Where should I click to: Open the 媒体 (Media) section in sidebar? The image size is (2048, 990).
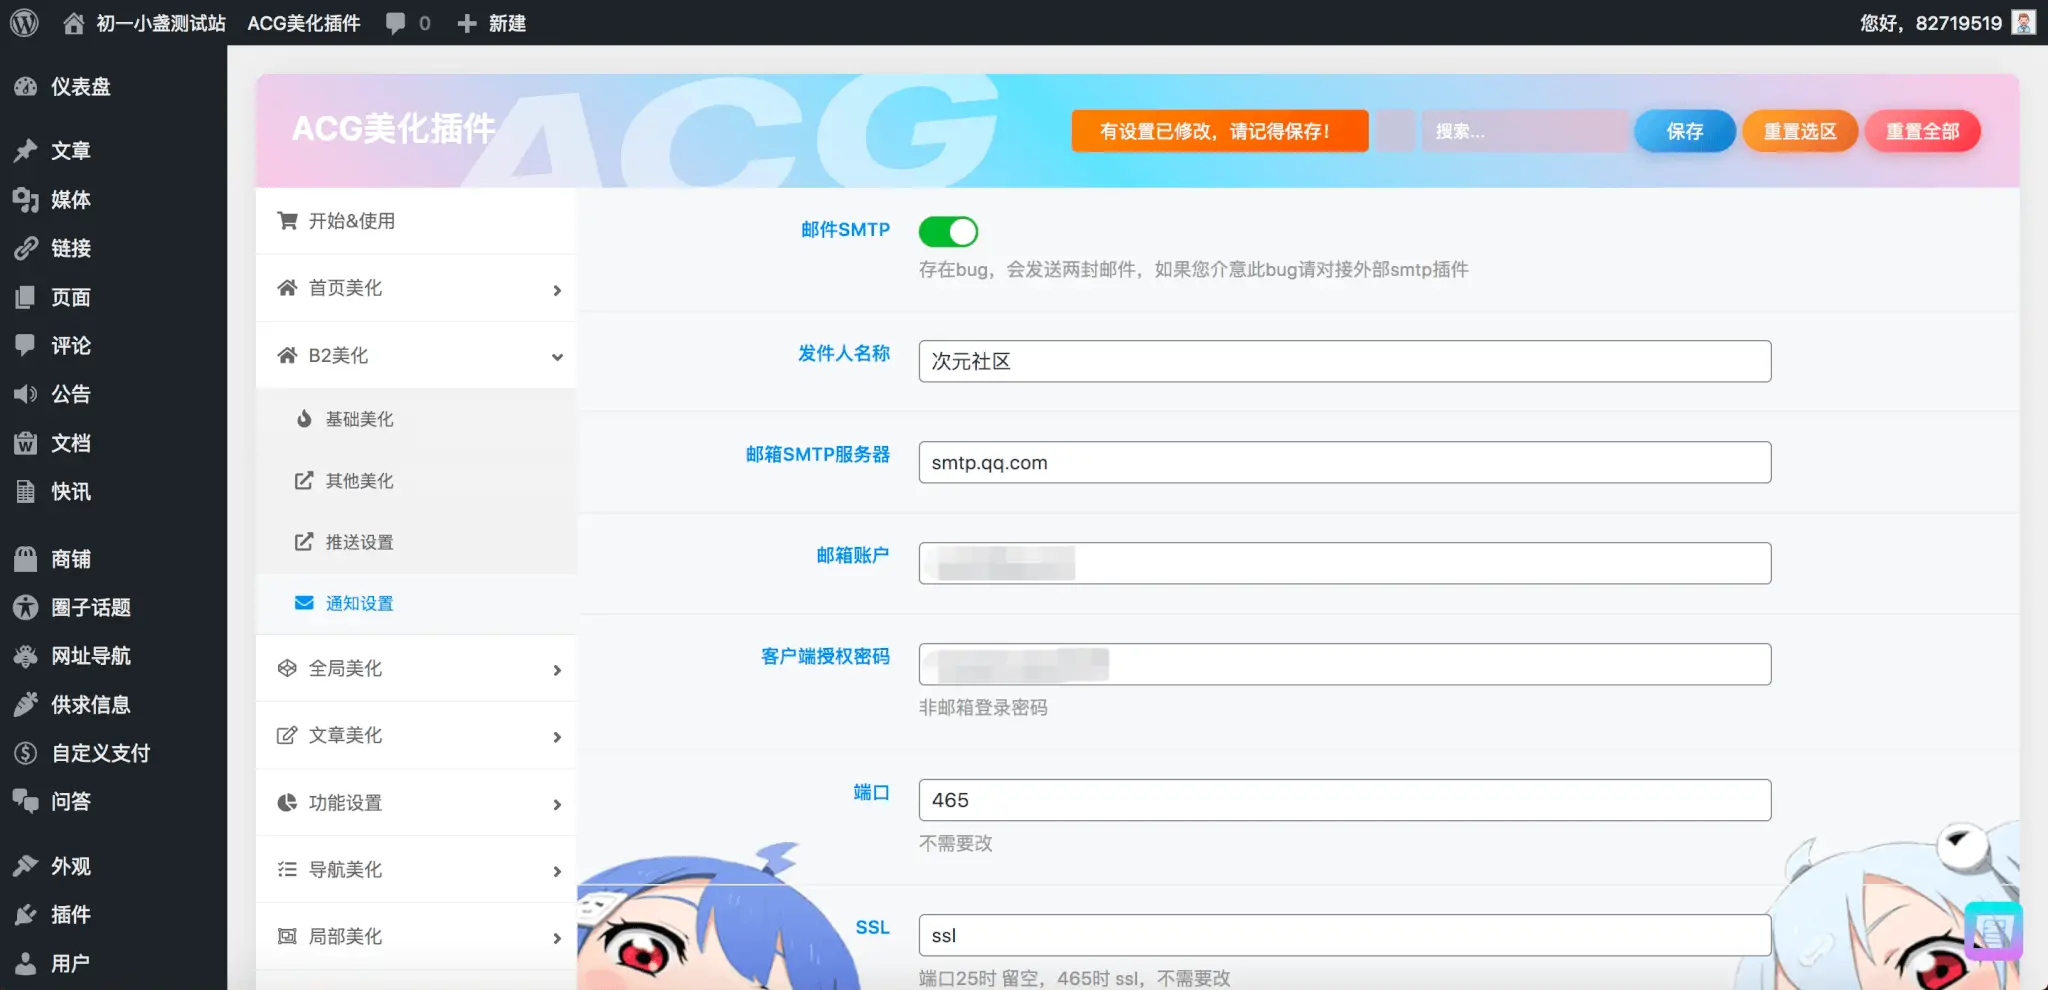point(70,200)
